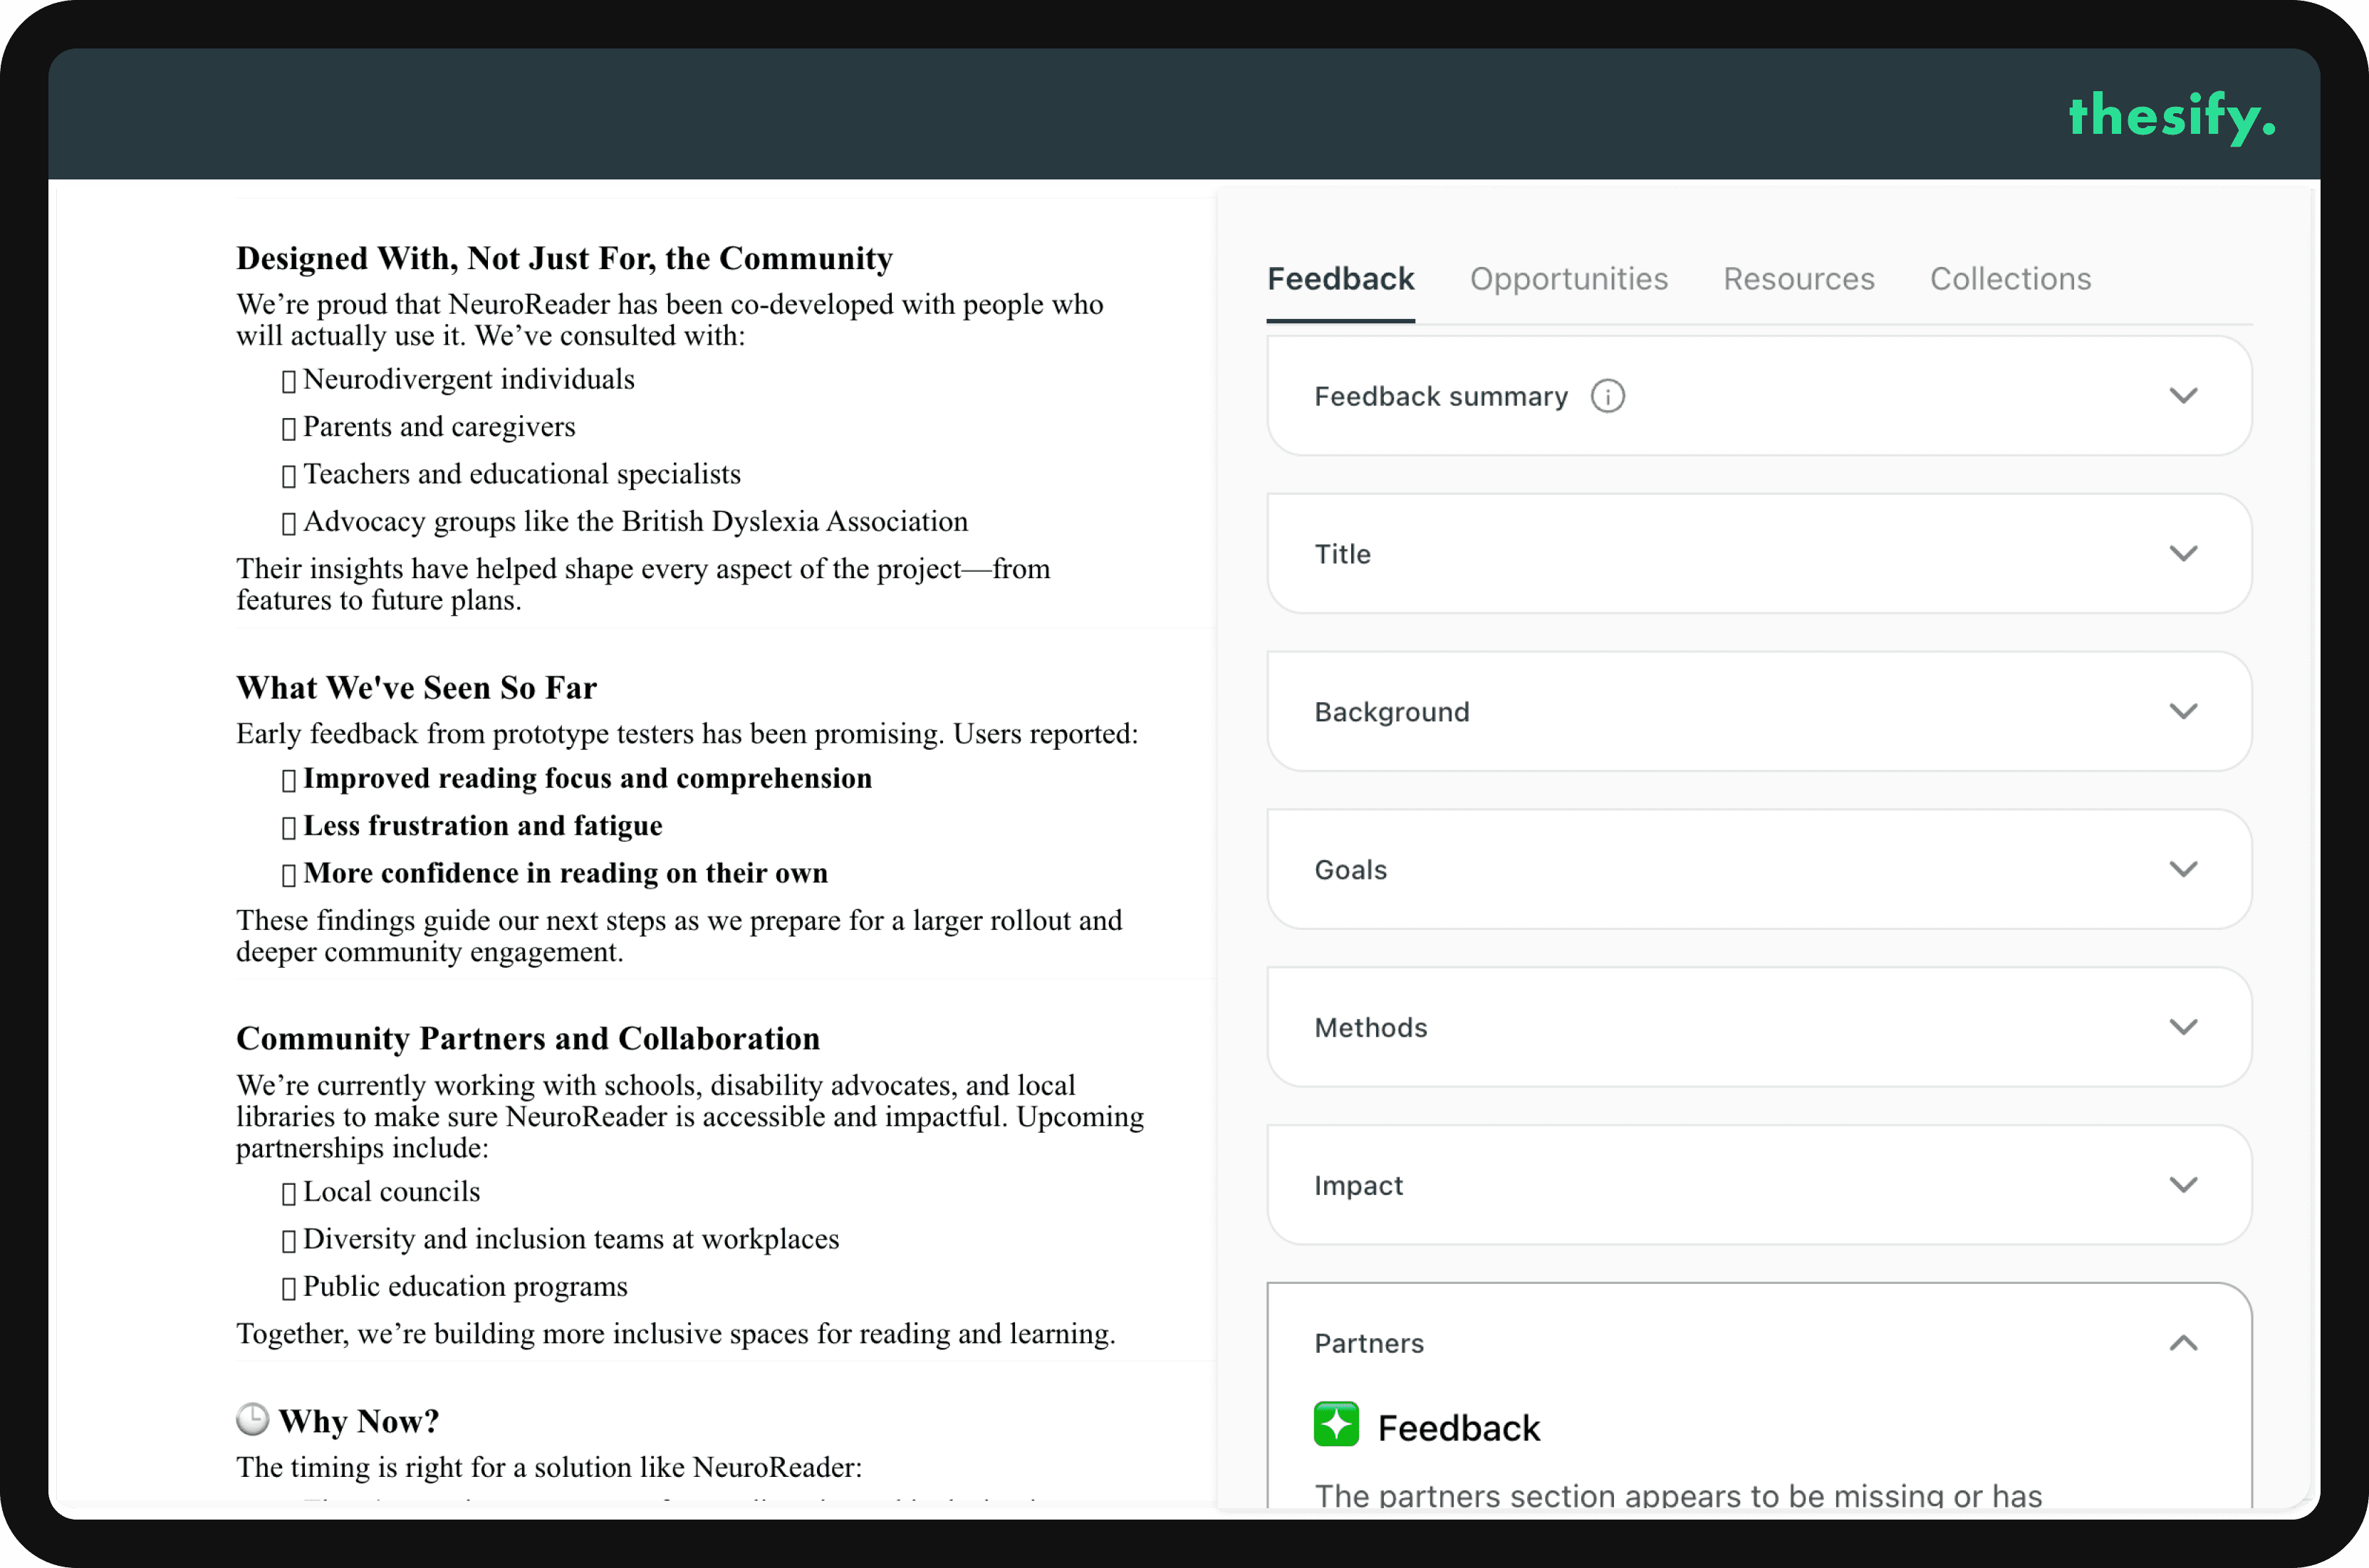Viewport: 2369px width, 1568px height.
Task: Click the text "The partners section appears to be missing"
Action: (x=1677, y=1495)
